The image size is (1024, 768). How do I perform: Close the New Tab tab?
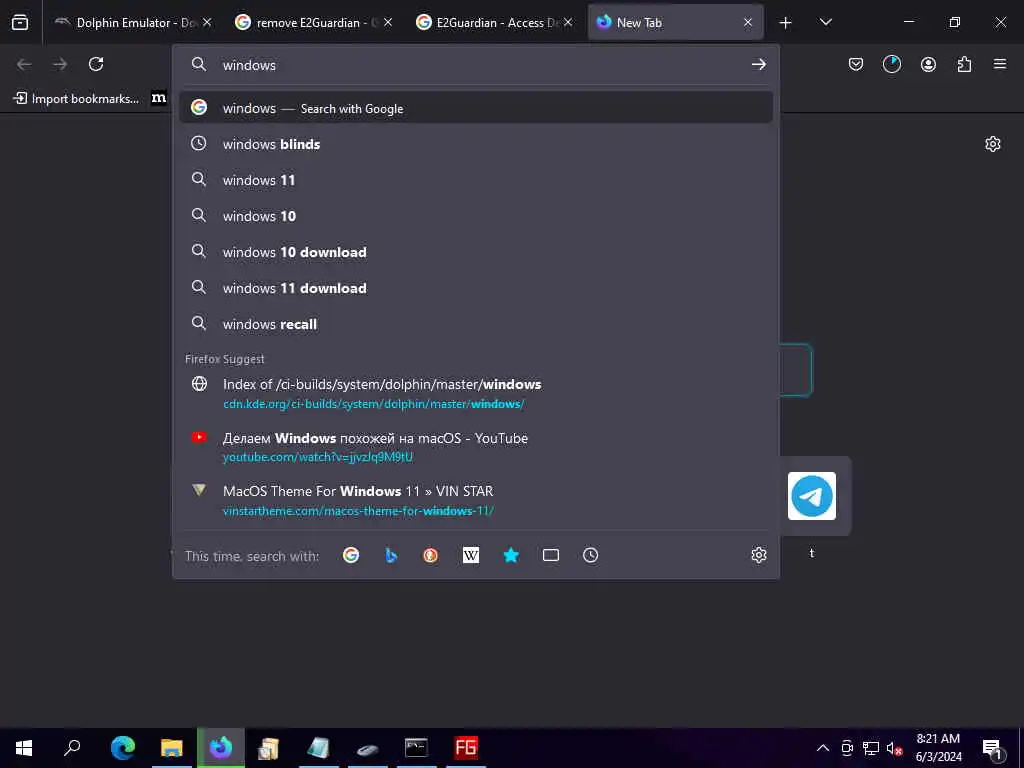(x=748, y=23)
